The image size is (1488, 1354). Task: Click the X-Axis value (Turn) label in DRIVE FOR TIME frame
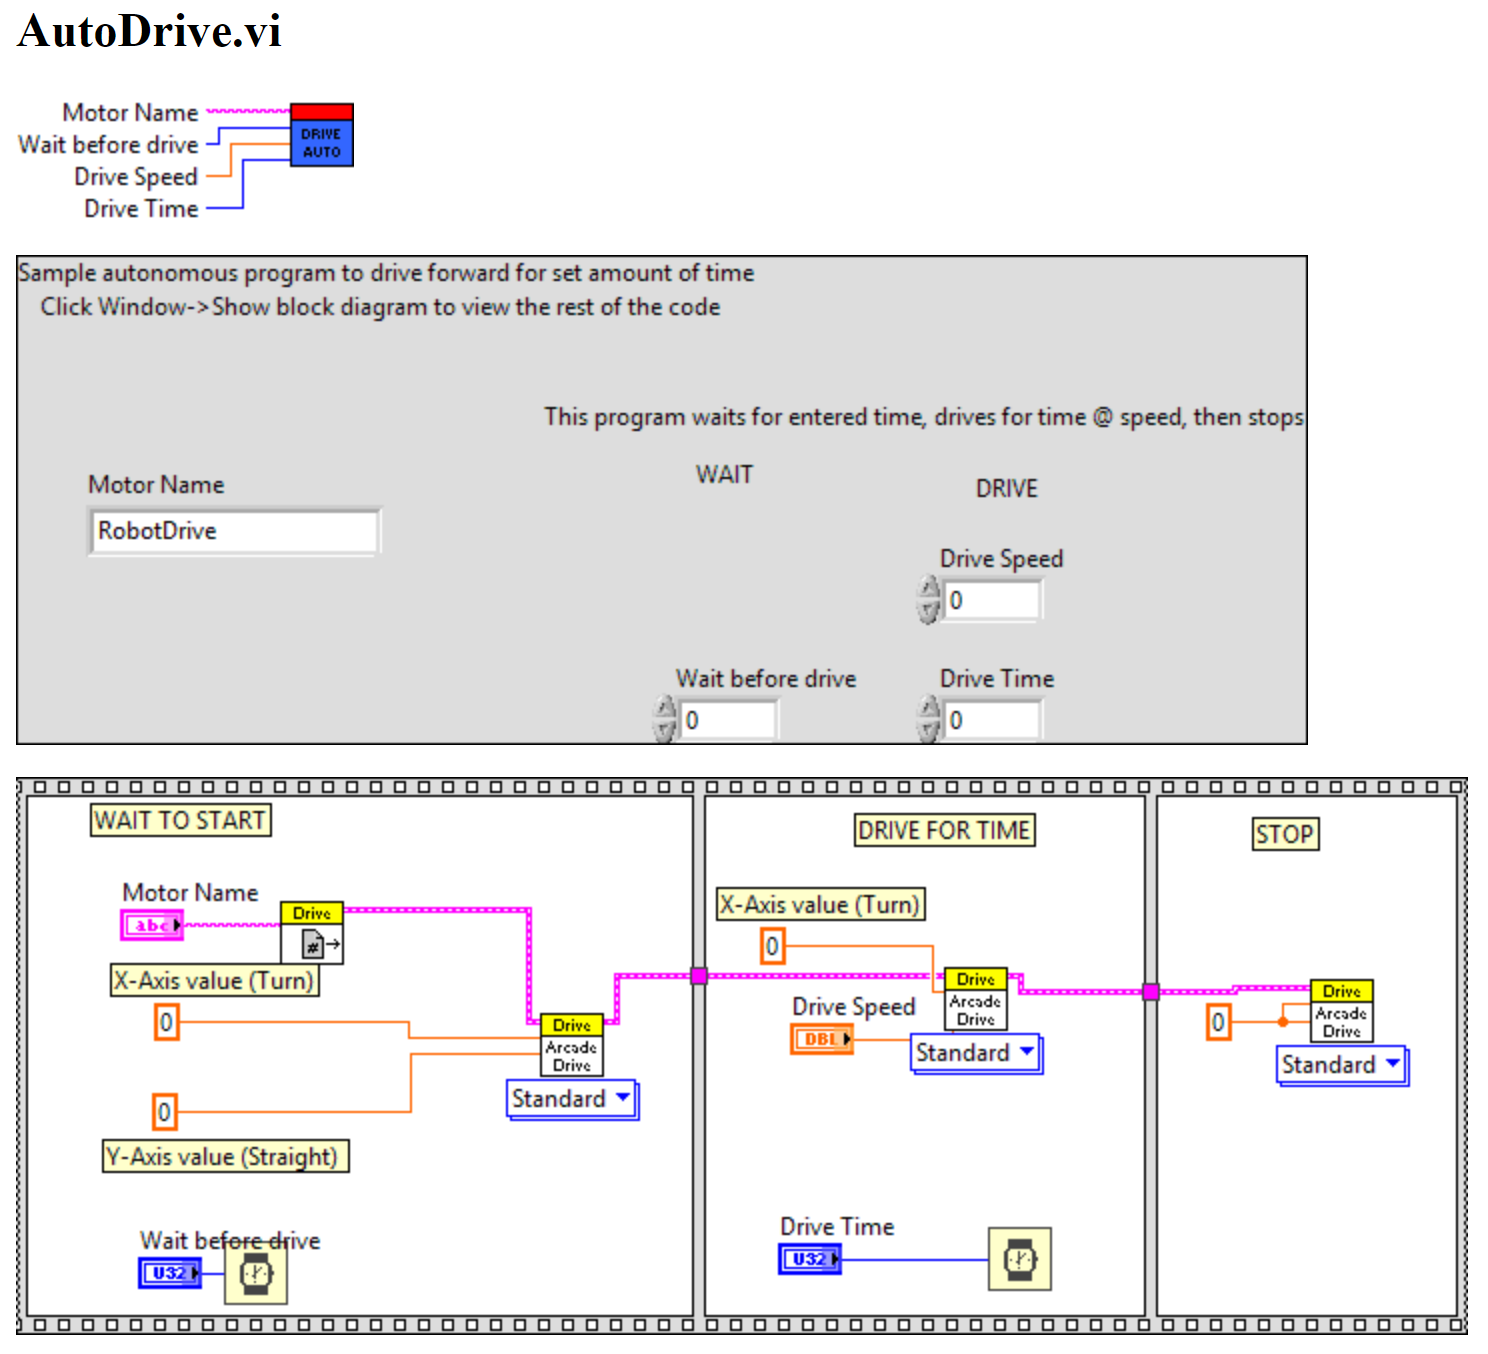(821, 904)
